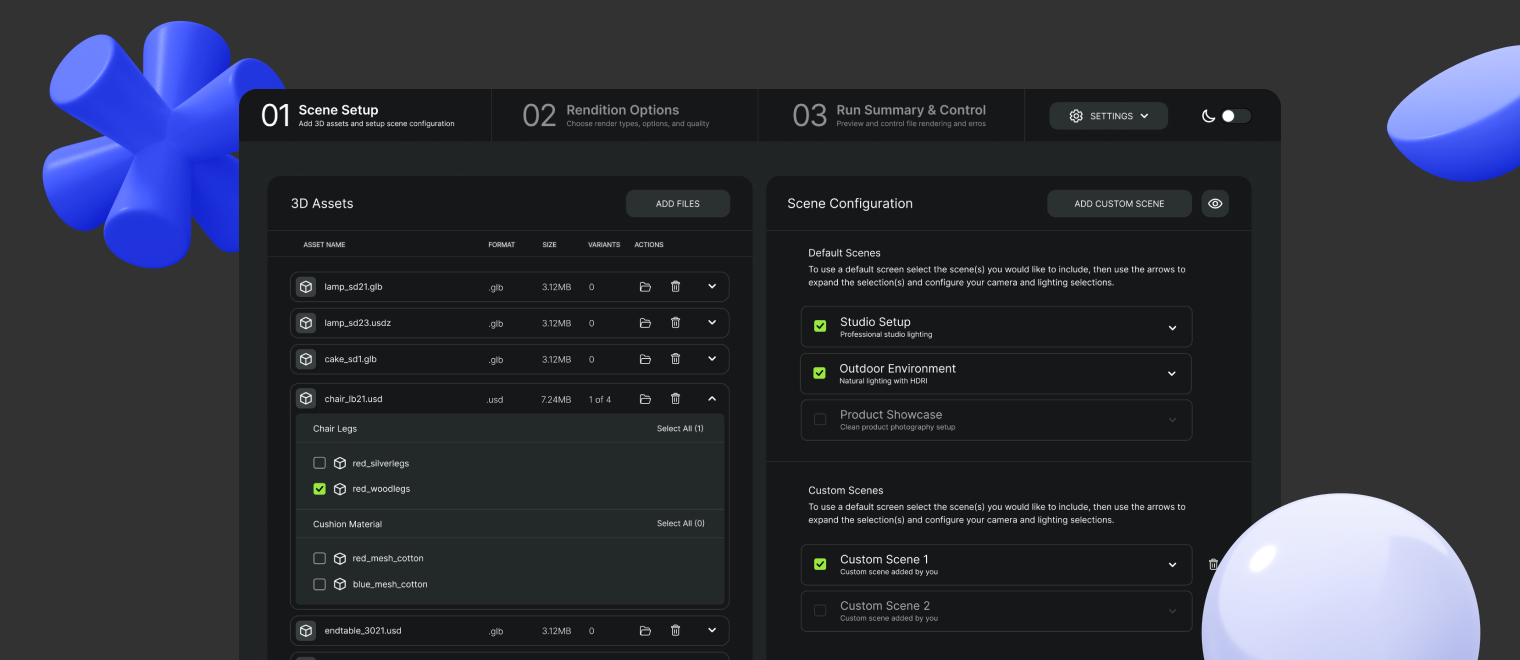Go to step 02 Rendition Options
The height and width of the screenshot is (660, 1520).
coord(622,116)
